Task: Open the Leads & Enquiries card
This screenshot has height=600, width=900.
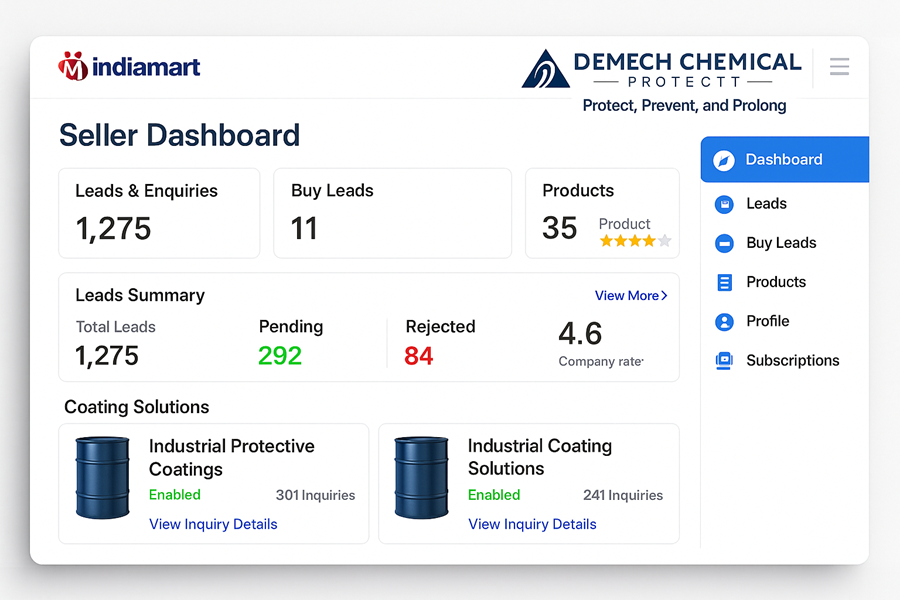Action: click(x=159, y=213)
